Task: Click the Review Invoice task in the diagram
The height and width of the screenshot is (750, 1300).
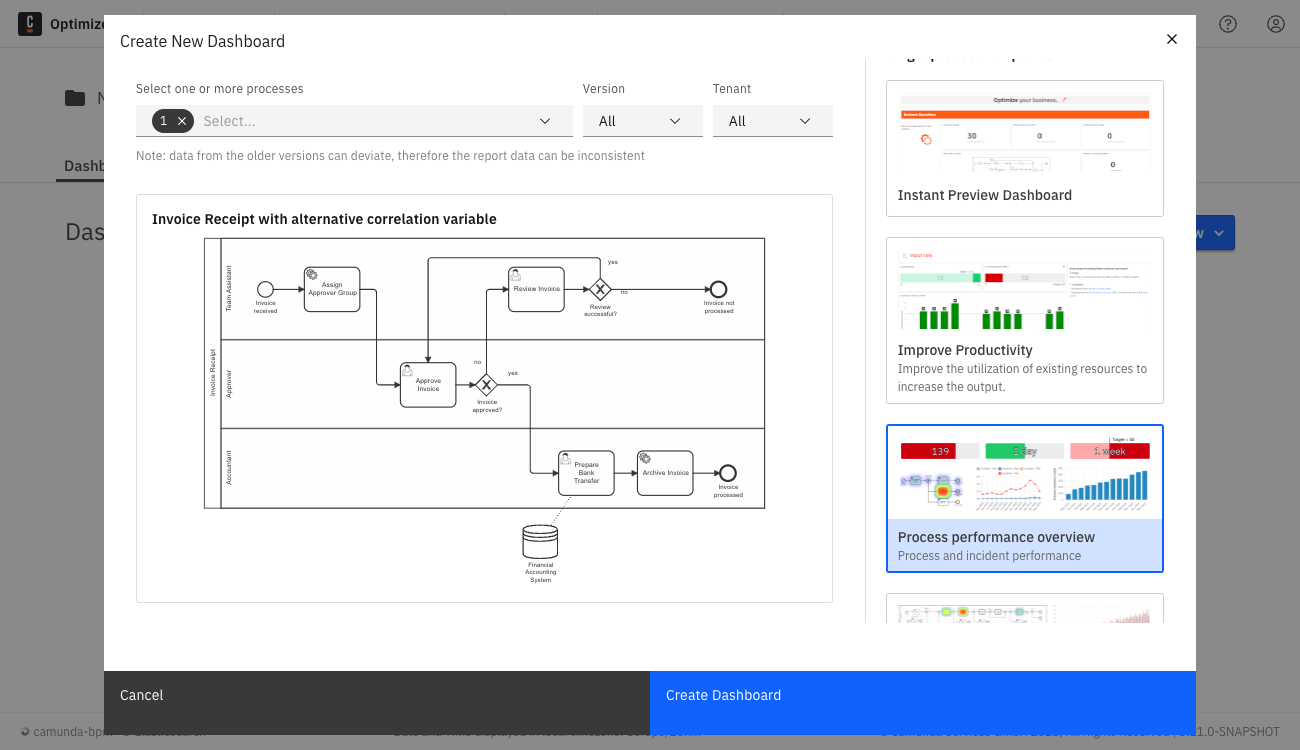Action: click(536, 289)
